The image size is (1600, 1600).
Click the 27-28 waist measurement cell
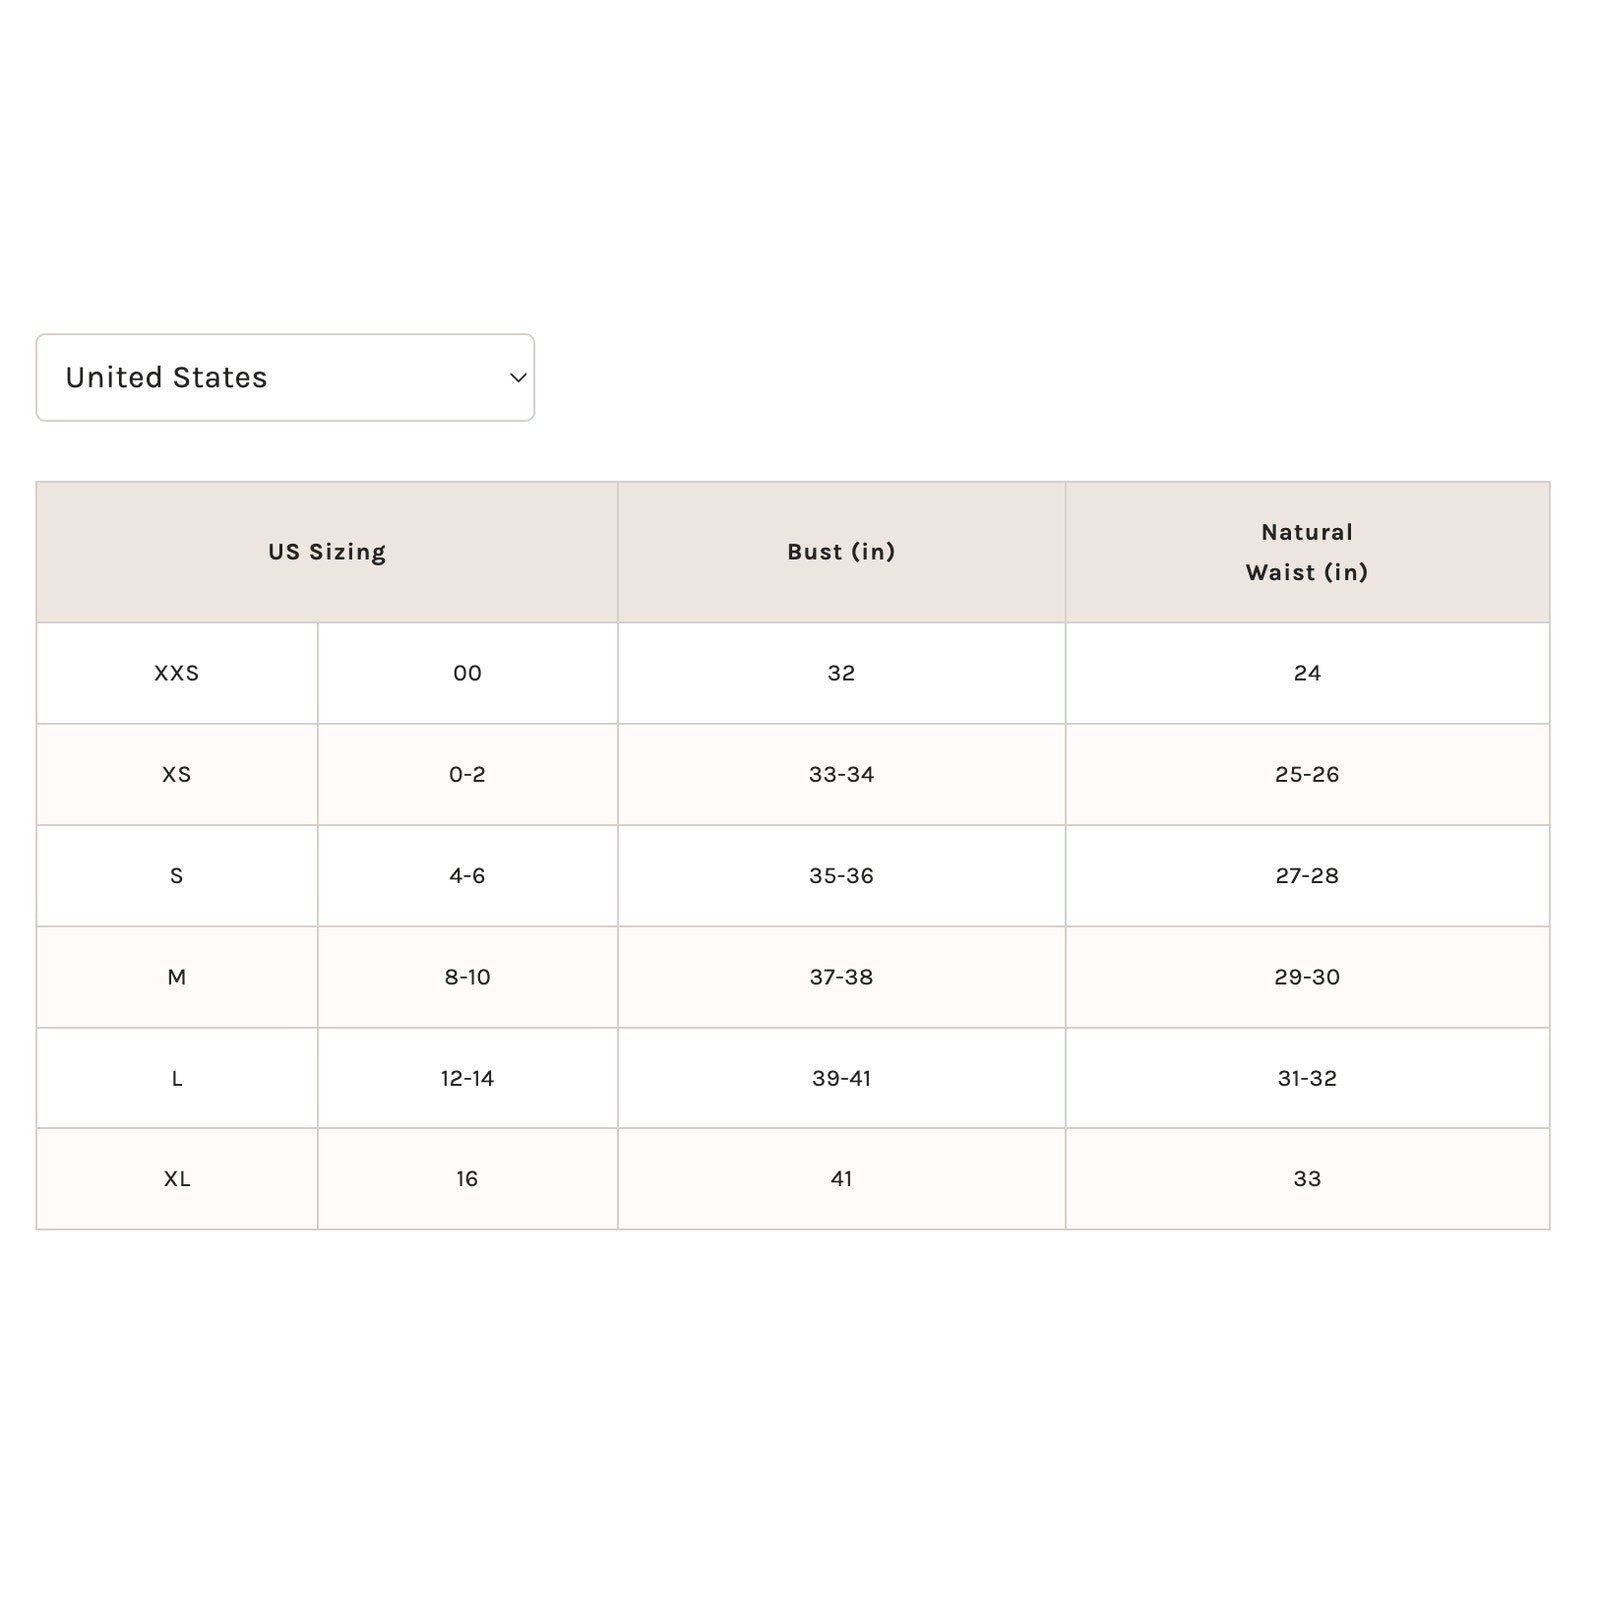(1308, 876)
